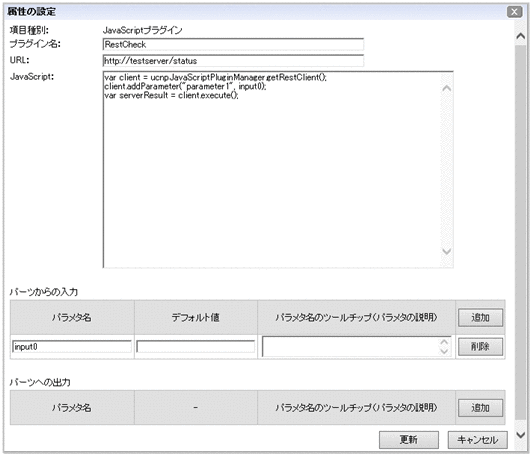Viewport: 532px width, 456px height.
Task: Click the キャンセル button
Action: [x=477, y=440]
